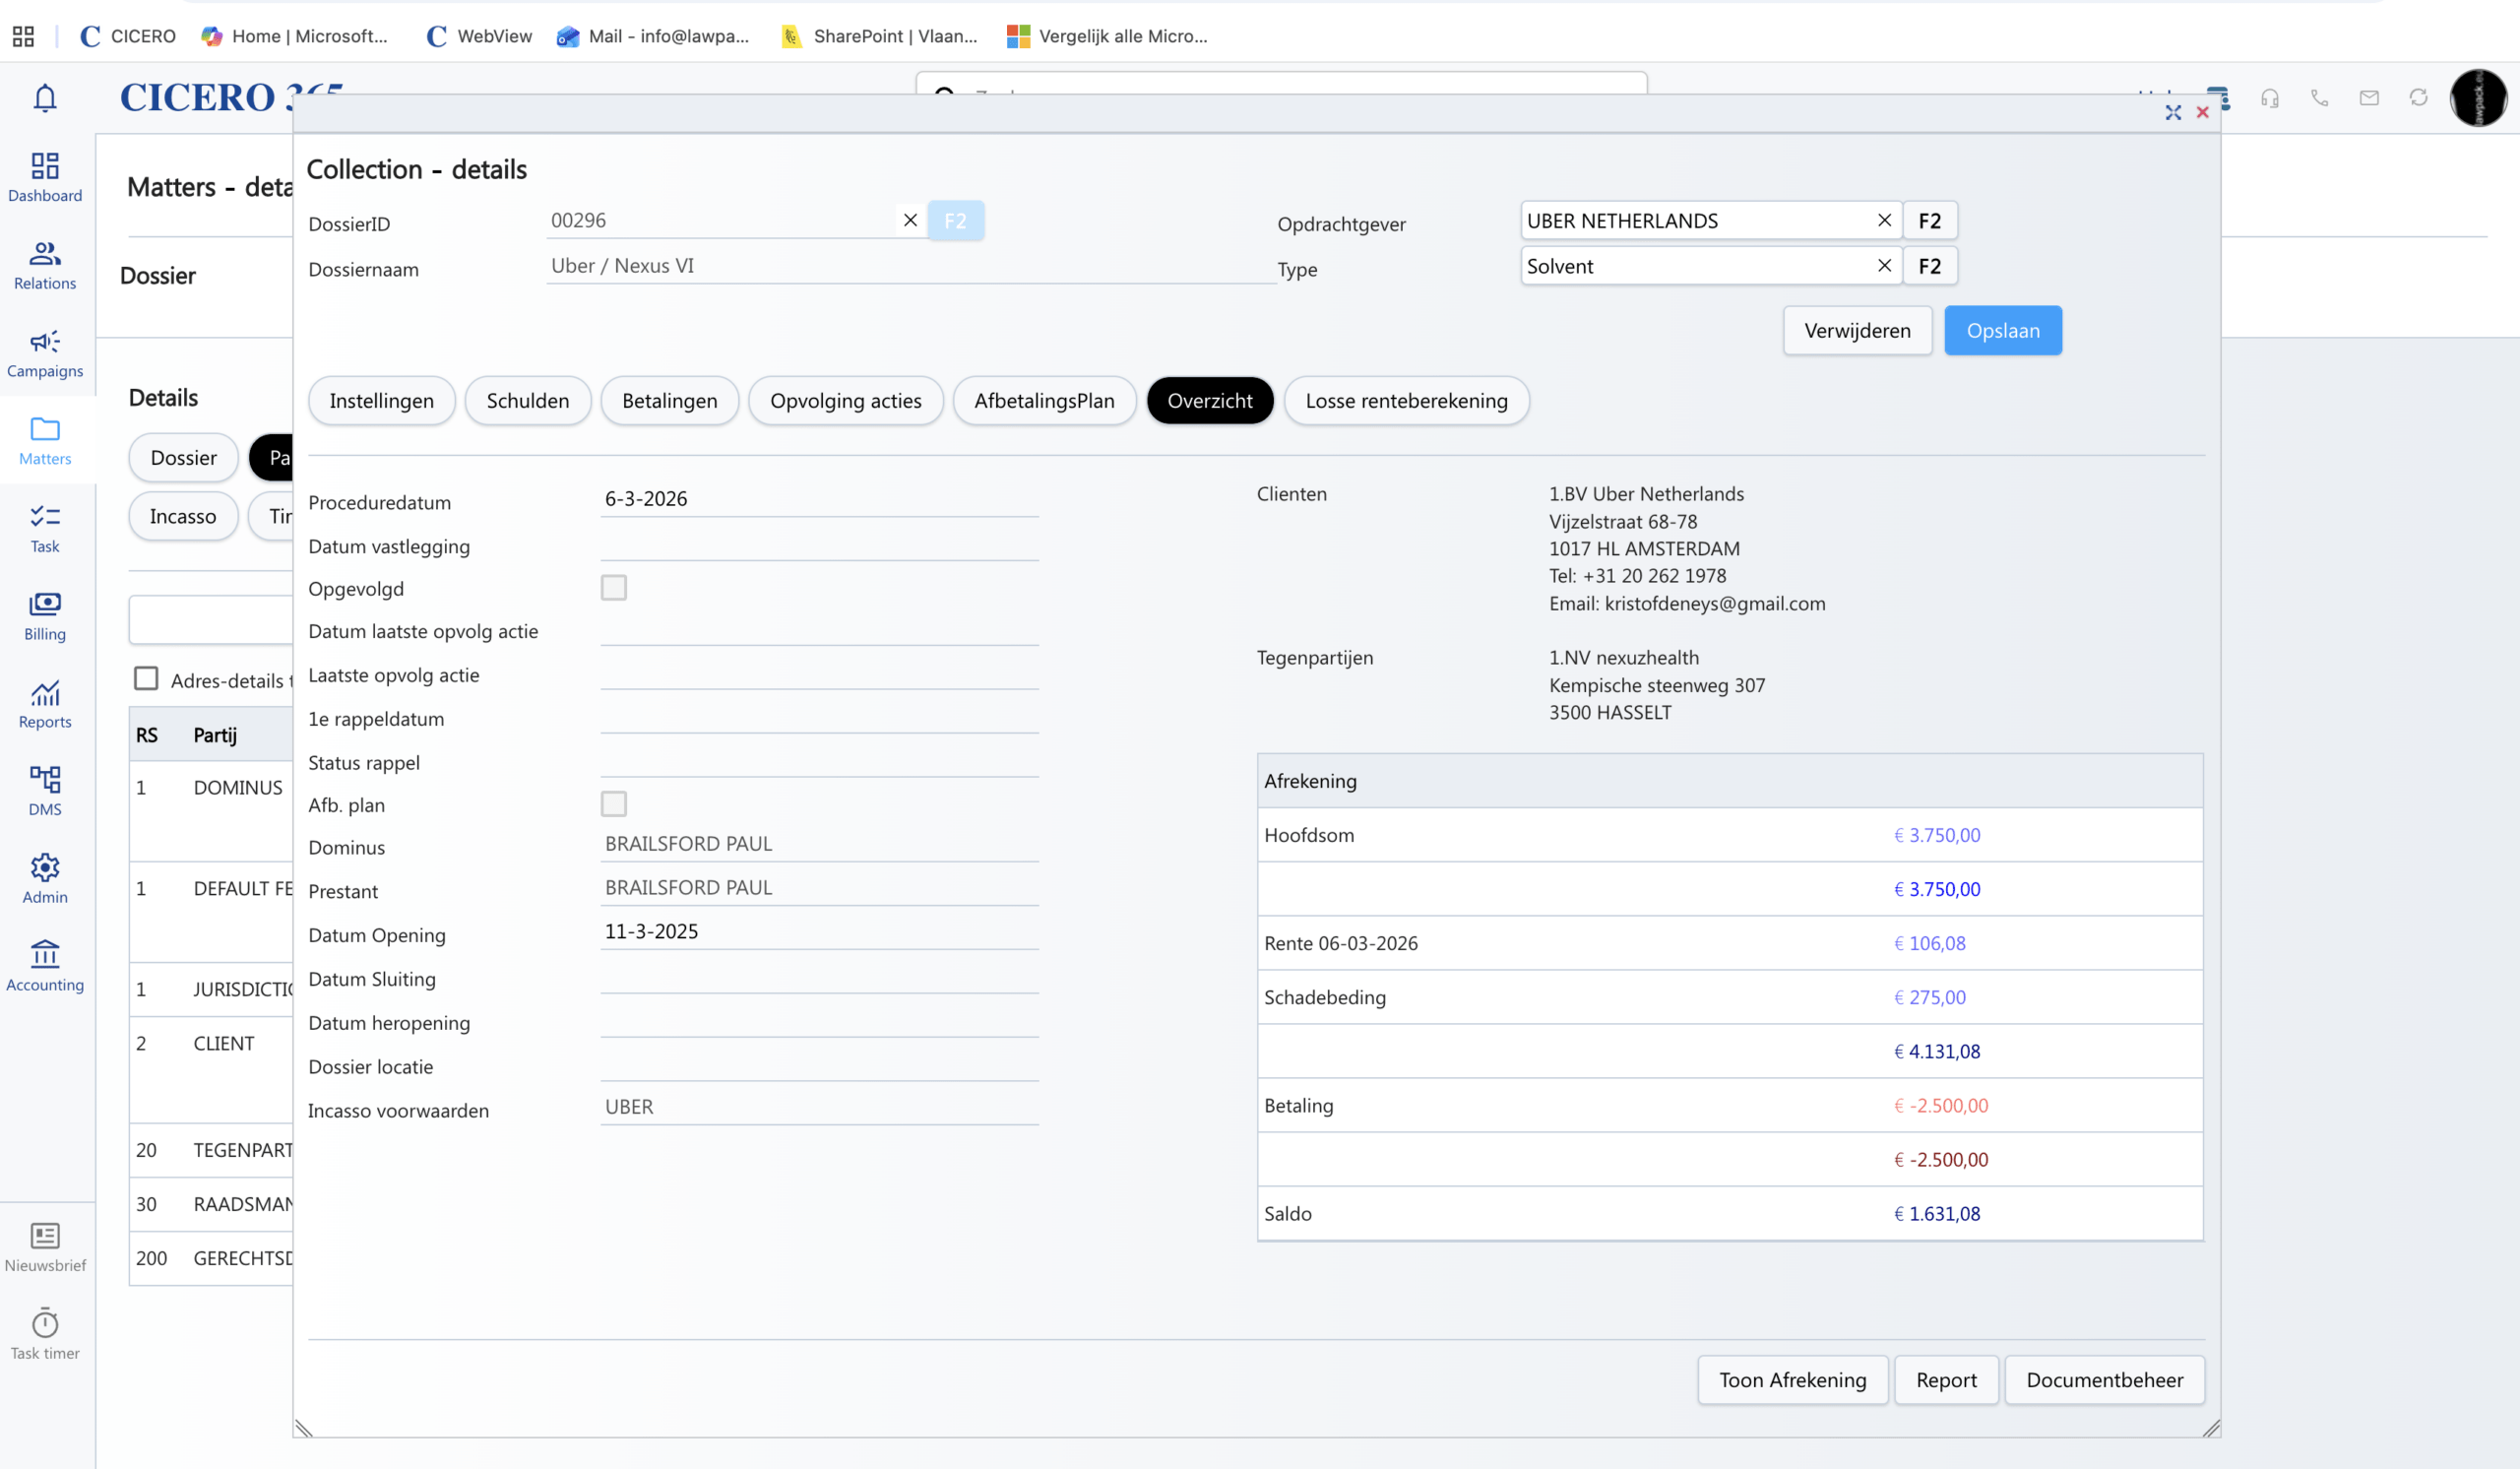2520x1469 pixels.
Task: Click the Proceduredatum date field
Action: click(x=818, y=499)
